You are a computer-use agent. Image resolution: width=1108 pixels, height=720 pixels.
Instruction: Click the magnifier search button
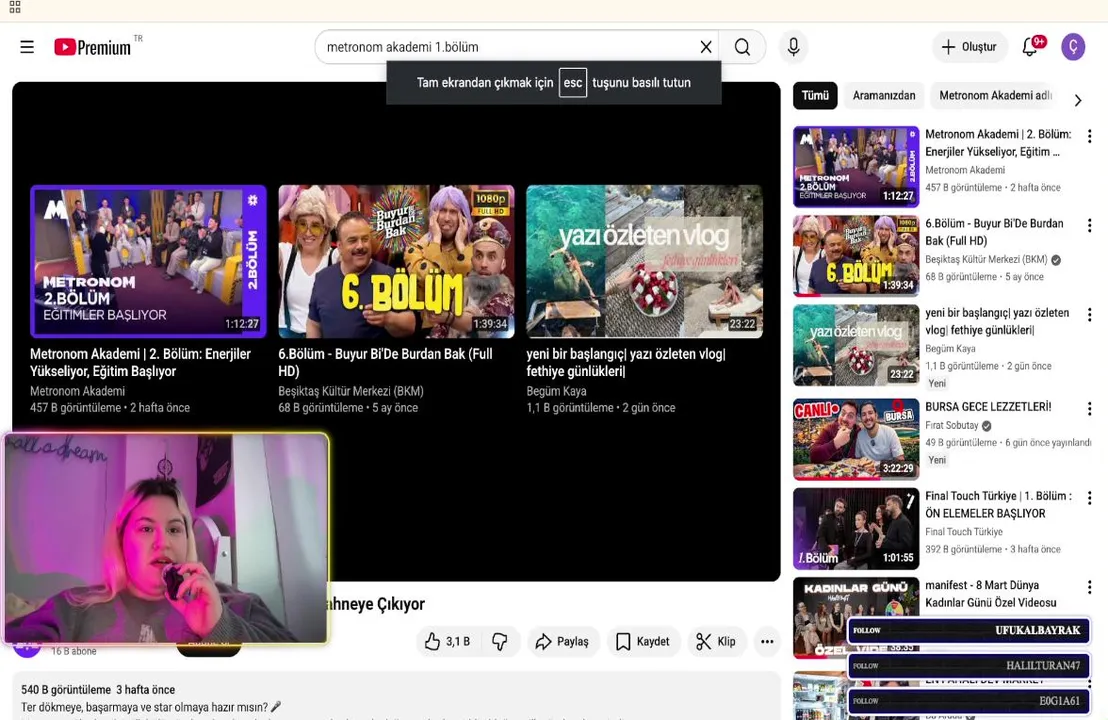click(x=742, y=47)
